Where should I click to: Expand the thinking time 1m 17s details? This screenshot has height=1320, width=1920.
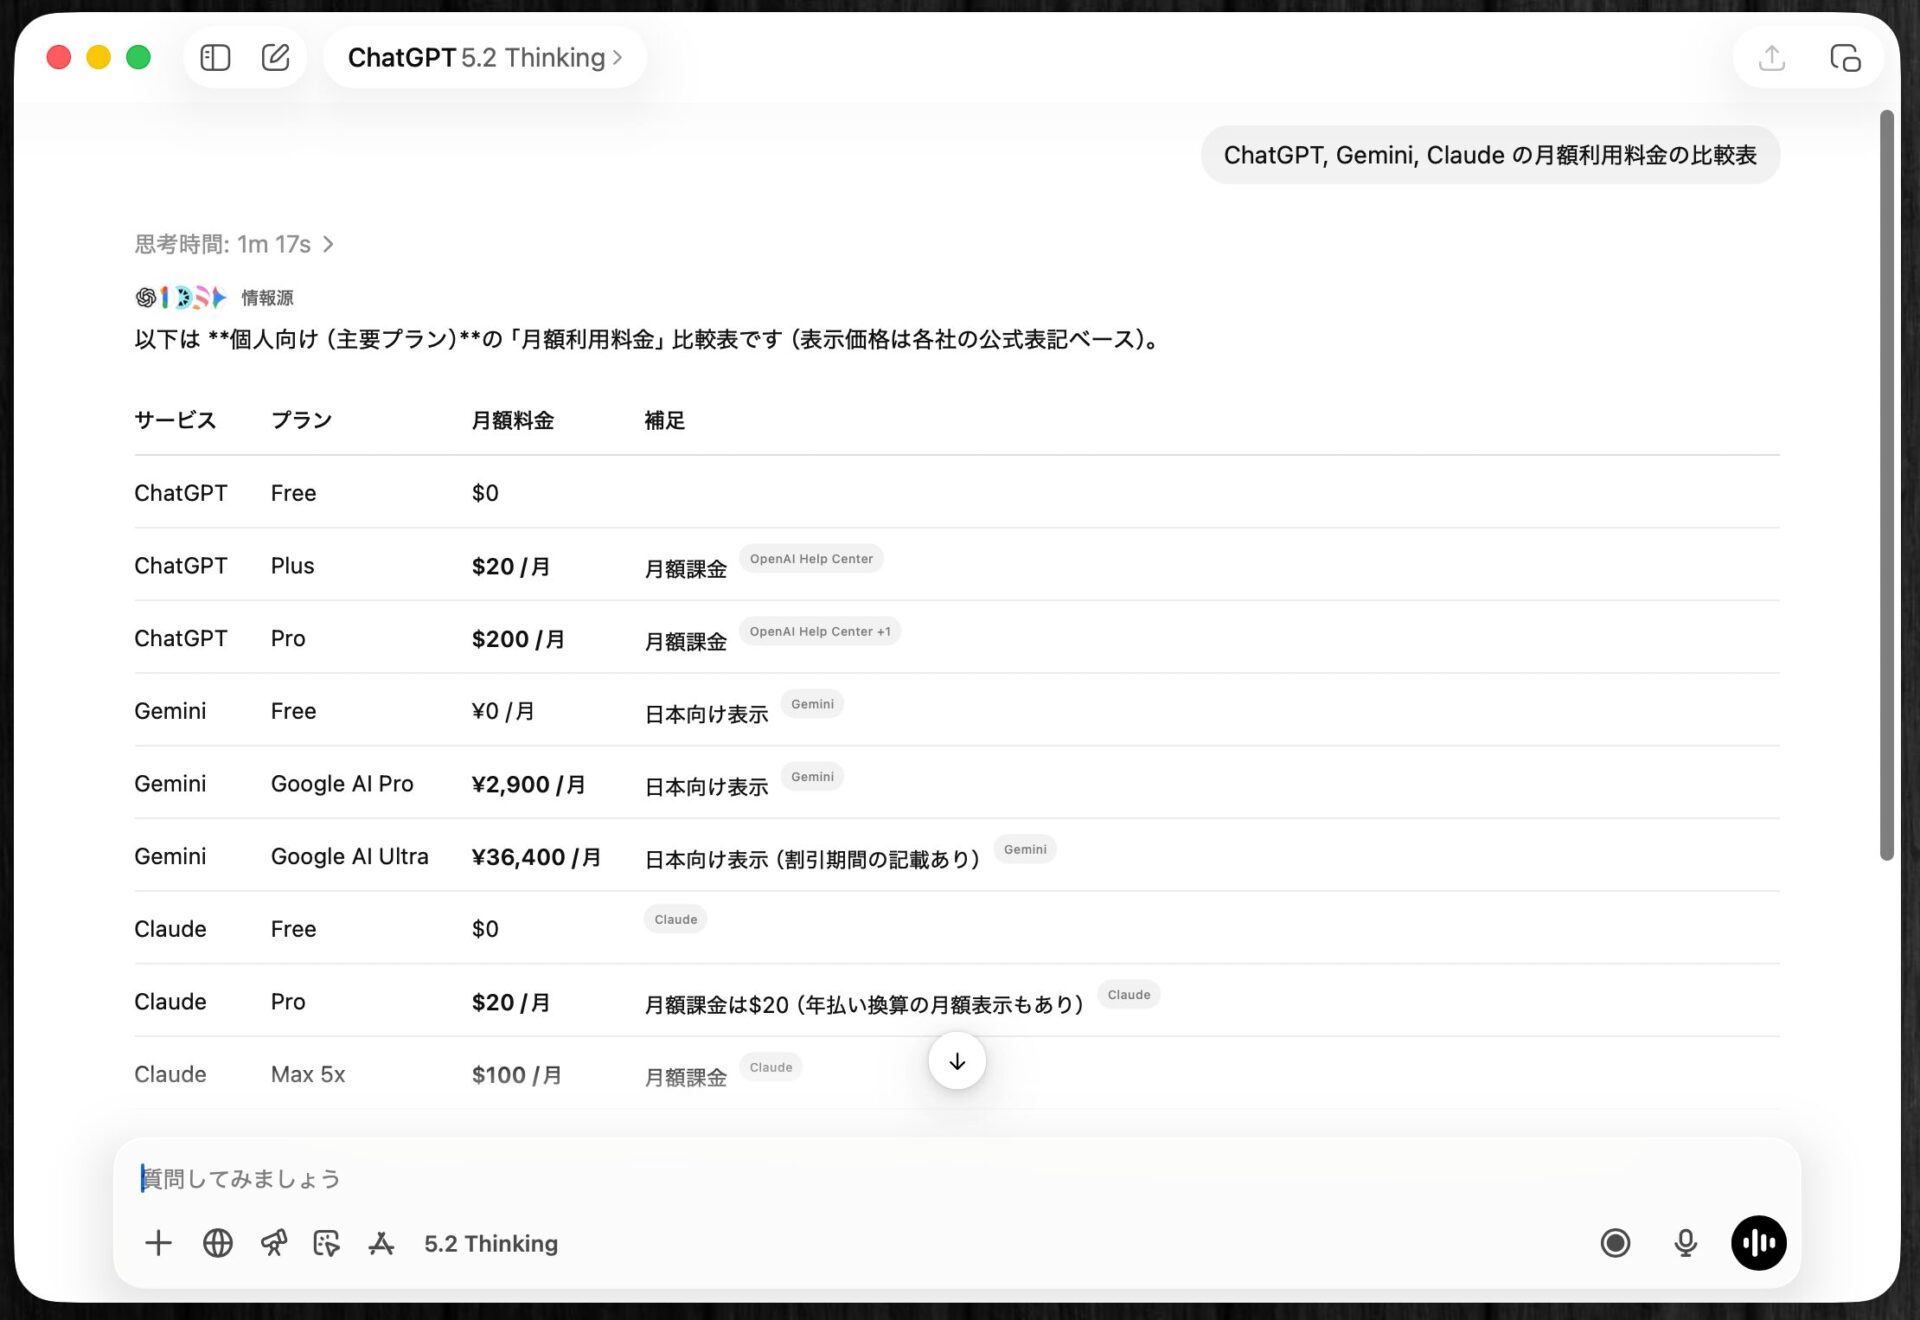click(x=234, y=244)
